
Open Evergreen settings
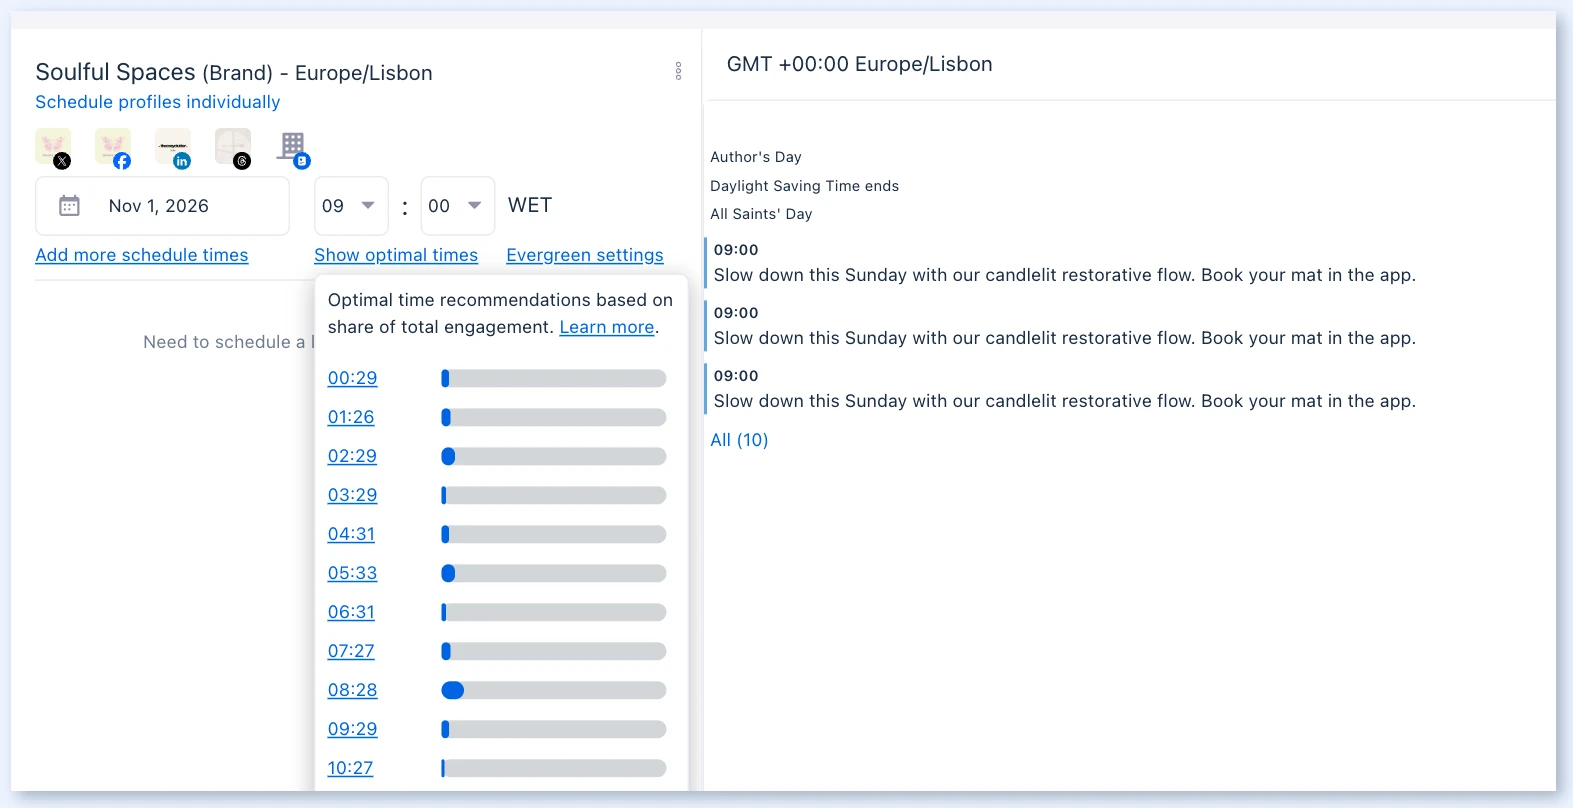(585, 255)
